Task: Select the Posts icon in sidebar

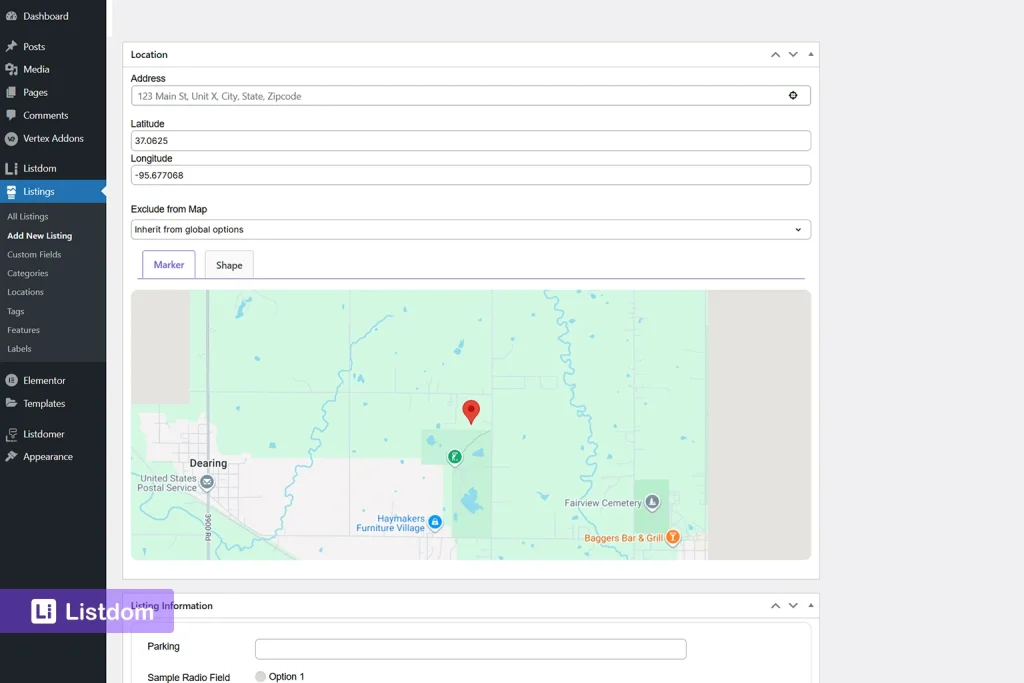Action: coord(14,46)
